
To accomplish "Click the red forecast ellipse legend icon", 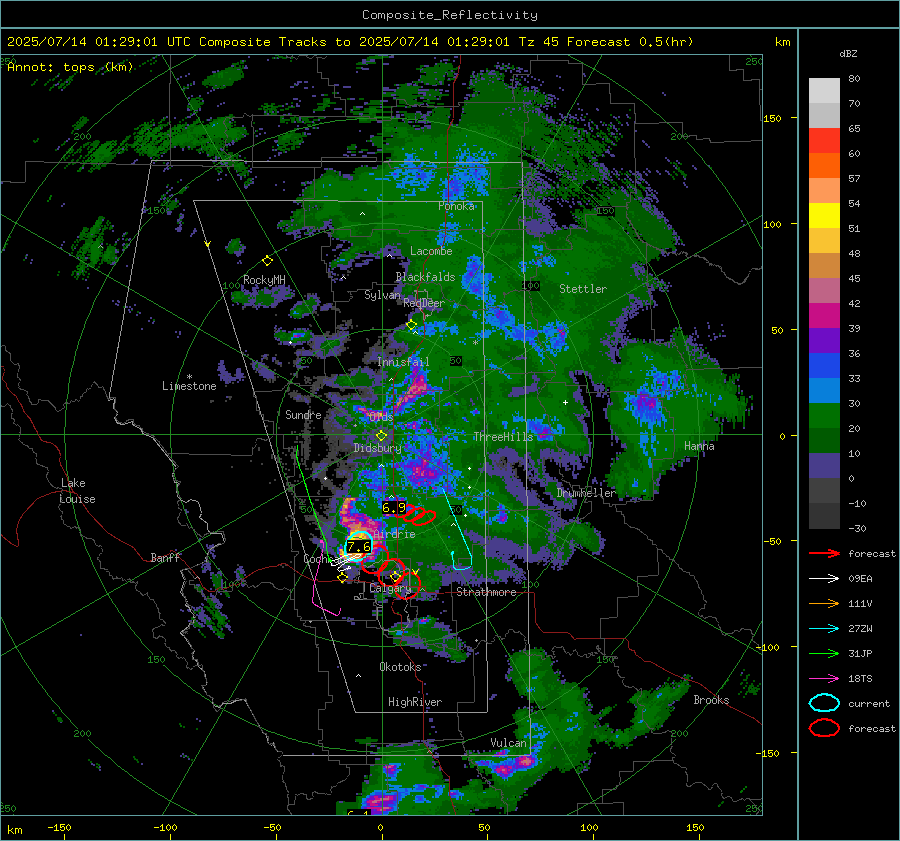I will coord(824,728).
